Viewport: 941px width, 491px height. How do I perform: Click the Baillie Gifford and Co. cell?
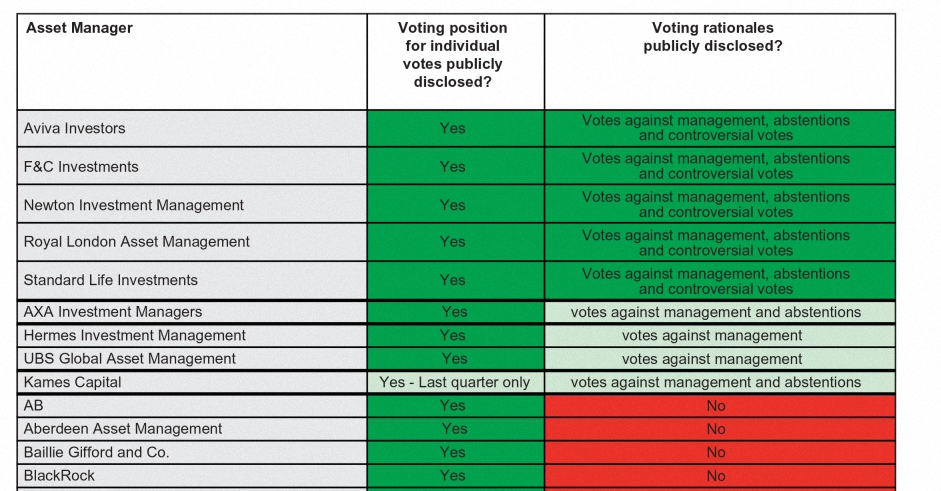pos(192,453)
